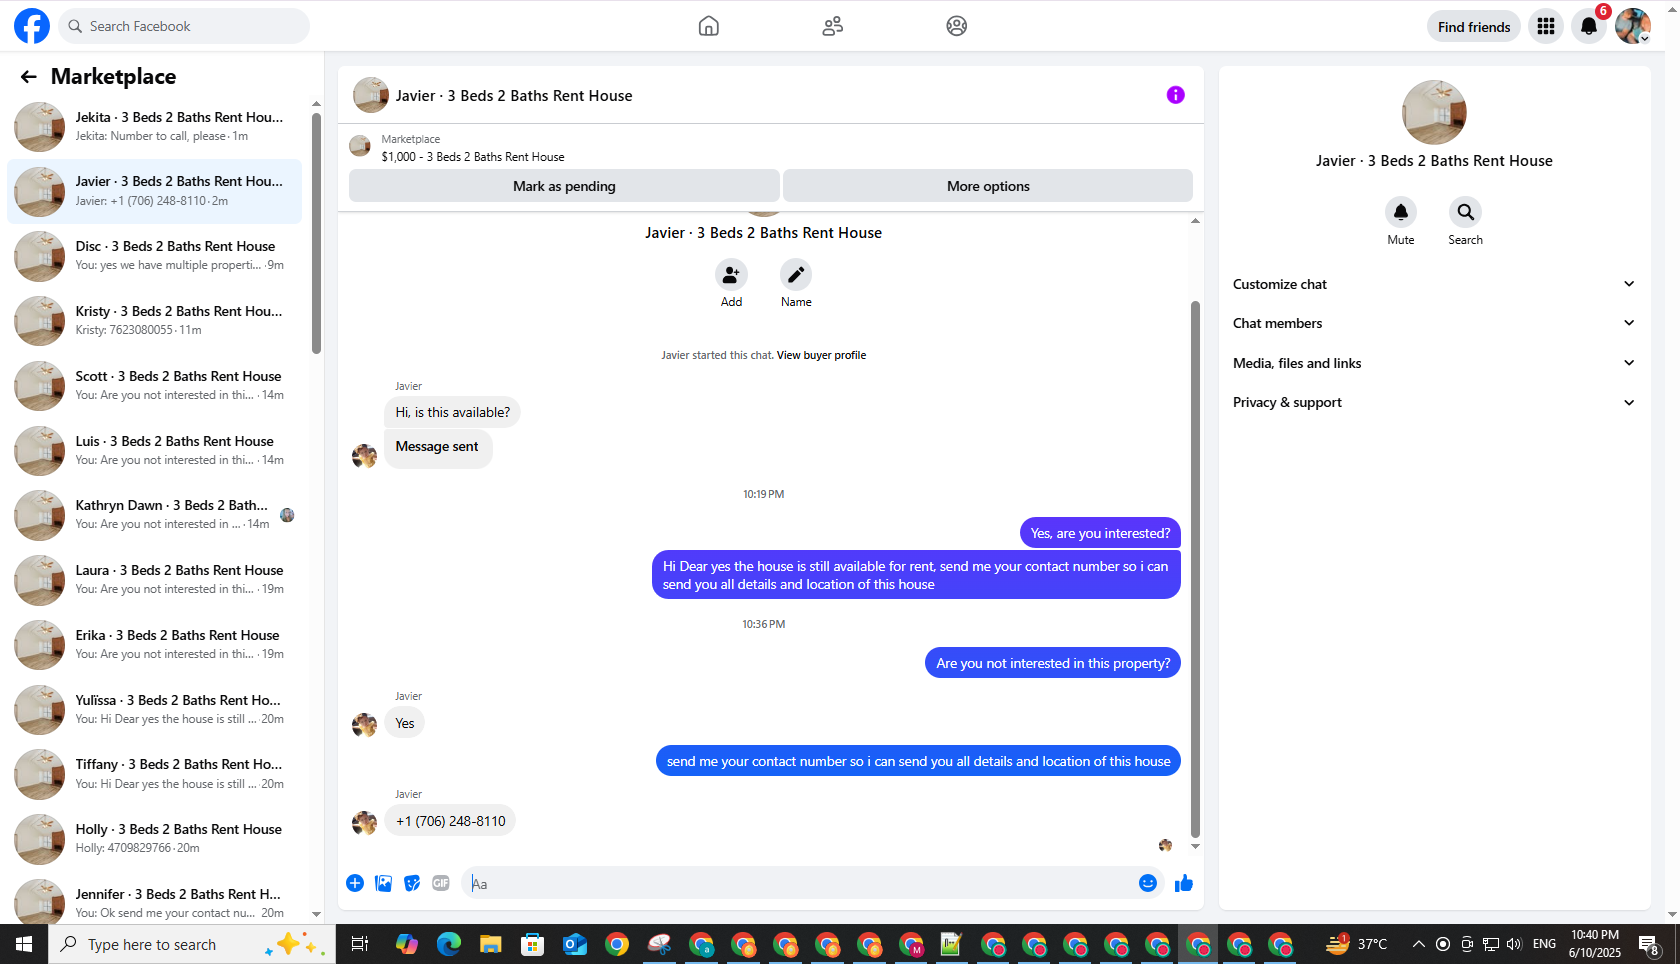Show hidden system tray icons
The height and width of the screenshot is (964, 1680).
pyautogui.click(x=1418, y=944)
